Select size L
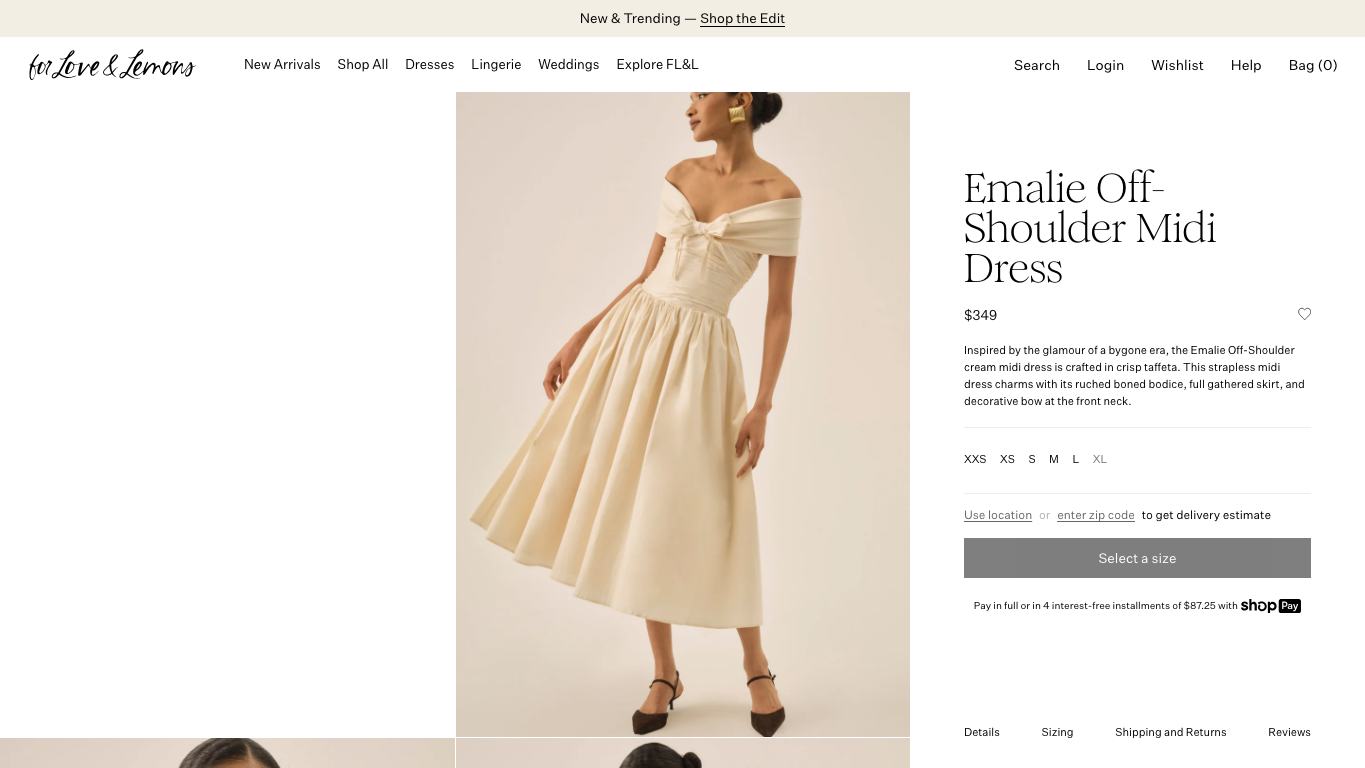The height and width of the screenshot is (768, 1365). [x=1076, y=459]
